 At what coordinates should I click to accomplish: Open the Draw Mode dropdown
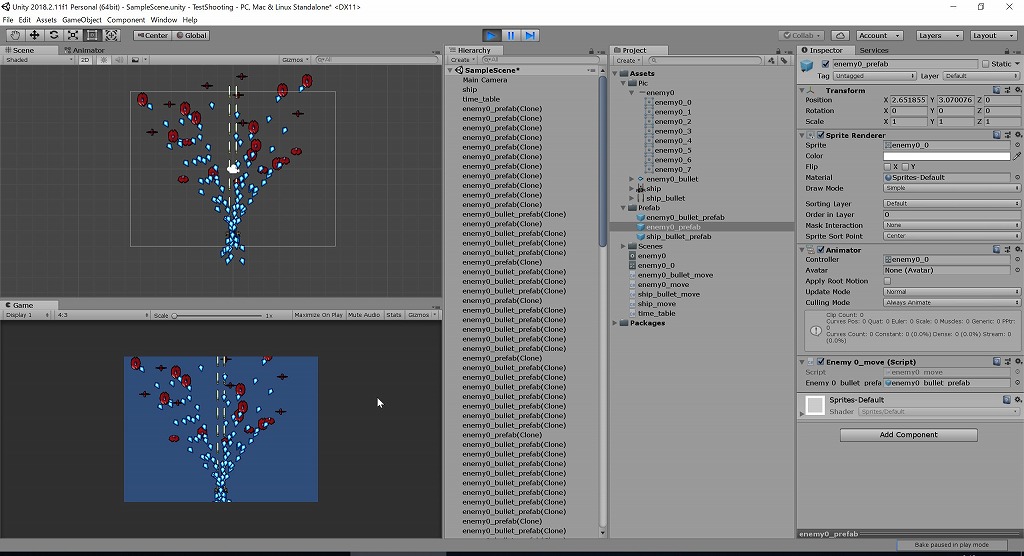tap(951, 188)
